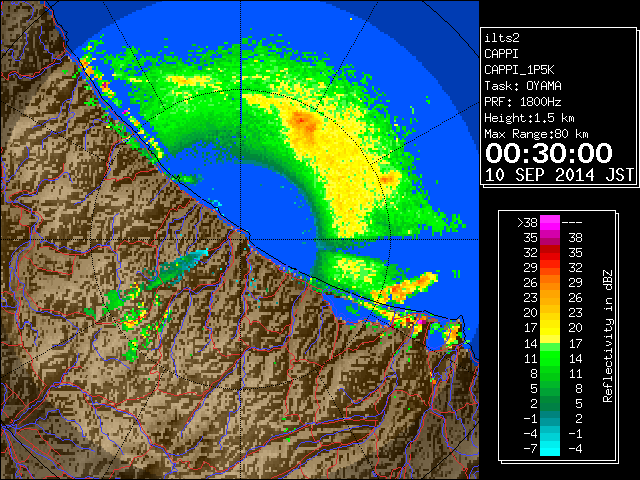The image size is (640, 480).
Task: Click the '>38' legend label
Action: coord(527,223)
